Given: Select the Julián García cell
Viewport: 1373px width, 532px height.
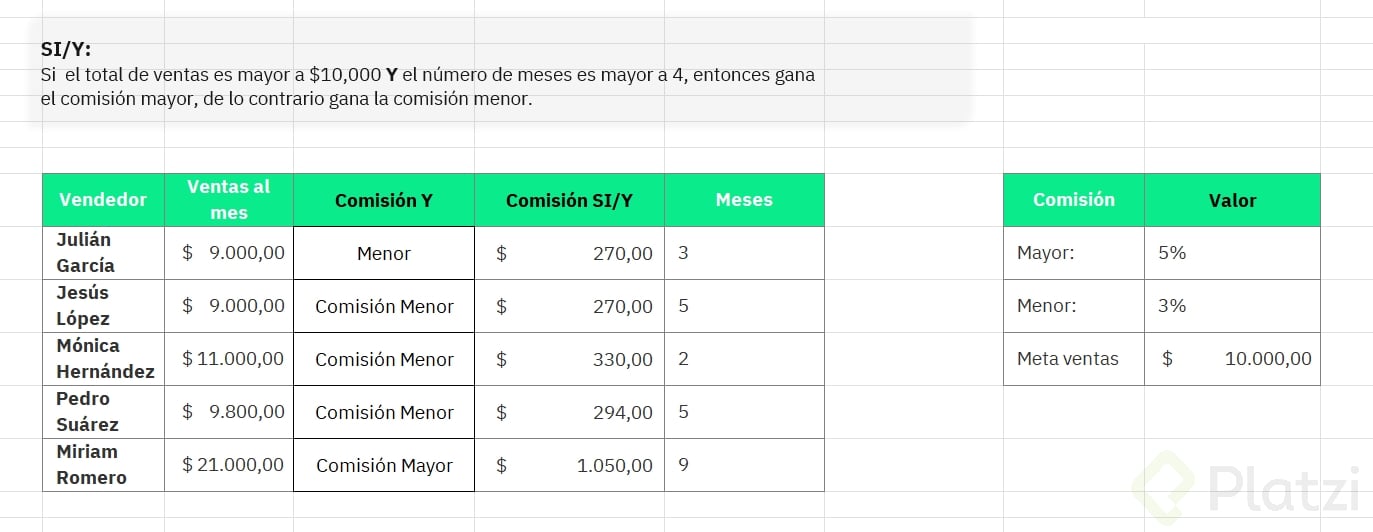Looking at the screenshot, I should click(x=103, y=253).
